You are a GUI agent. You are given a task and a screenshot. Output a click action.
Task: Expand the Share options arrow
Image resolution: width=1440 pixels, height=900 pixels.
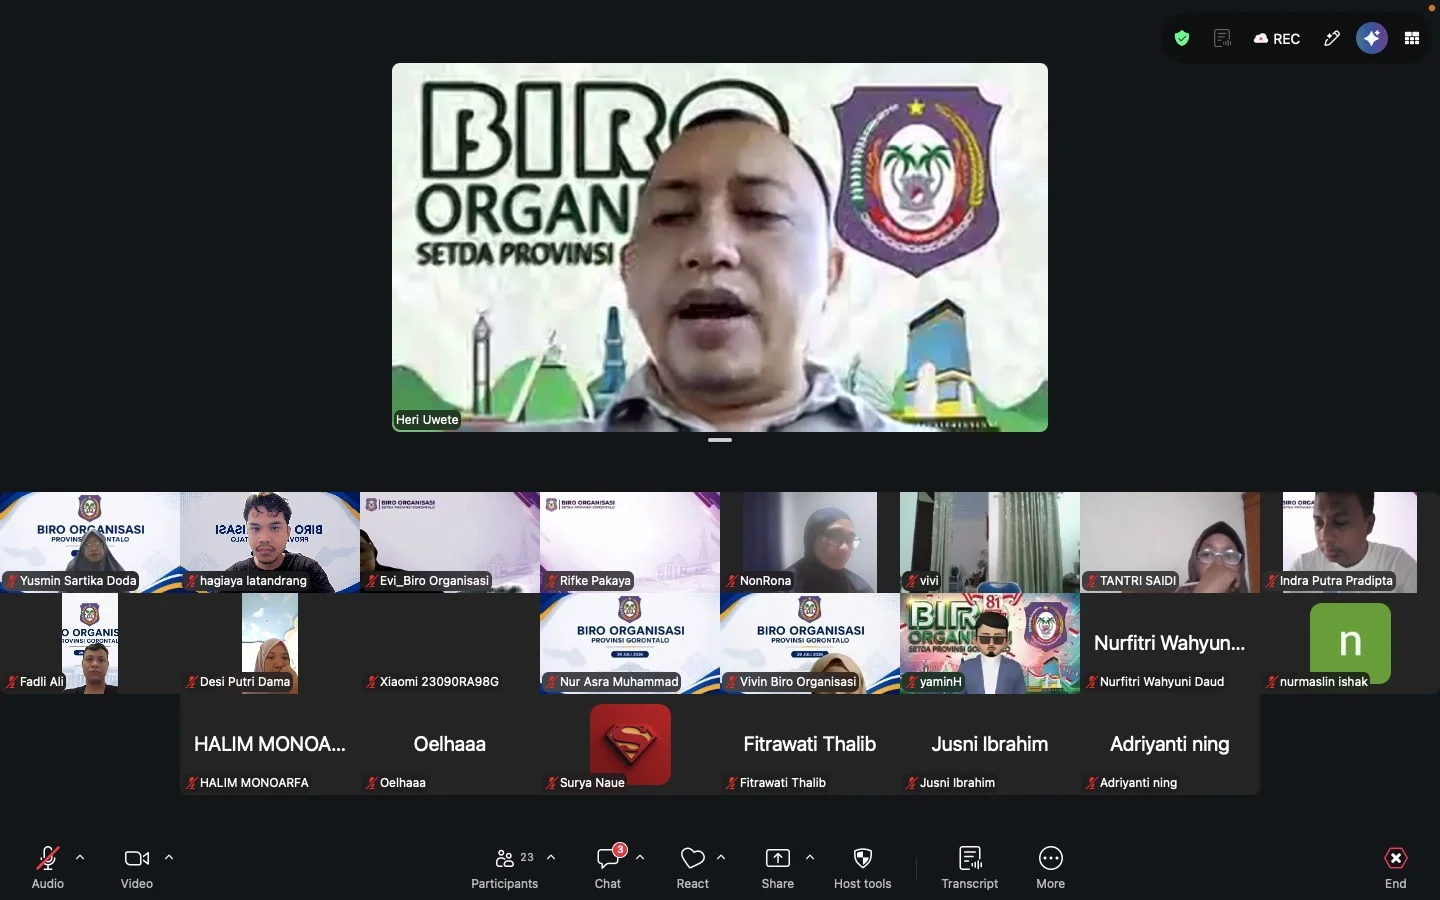coord(810,858)
